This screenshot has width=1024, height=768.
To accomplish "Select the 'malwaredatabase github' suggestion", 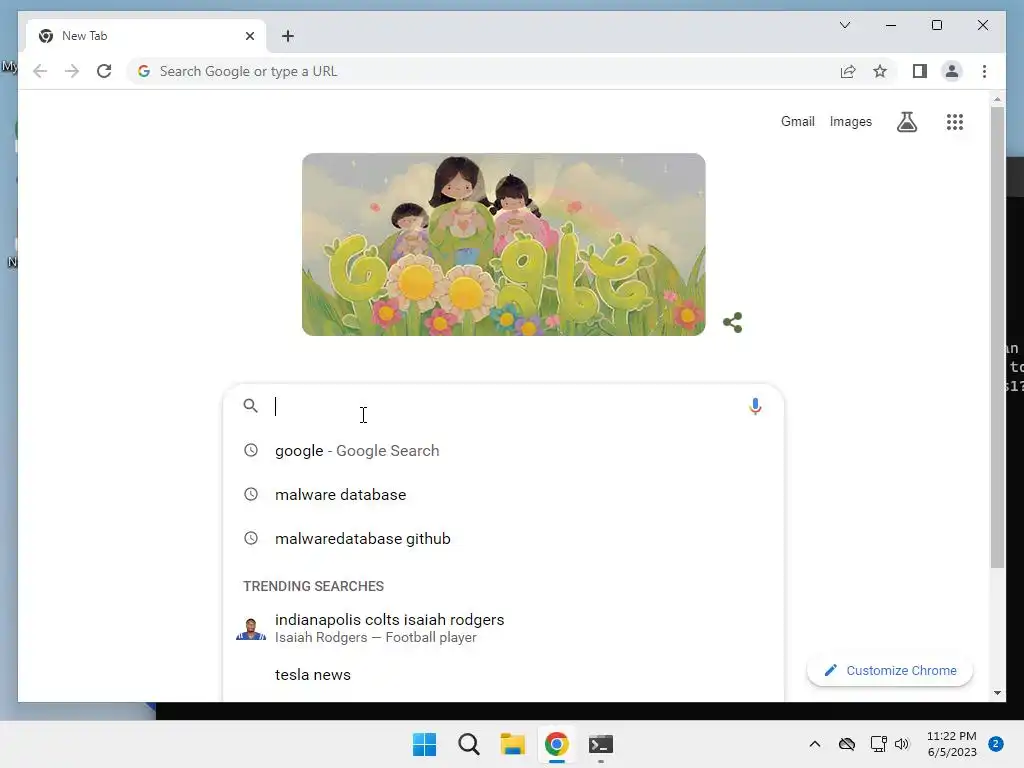I will click(x=503, y=539).
